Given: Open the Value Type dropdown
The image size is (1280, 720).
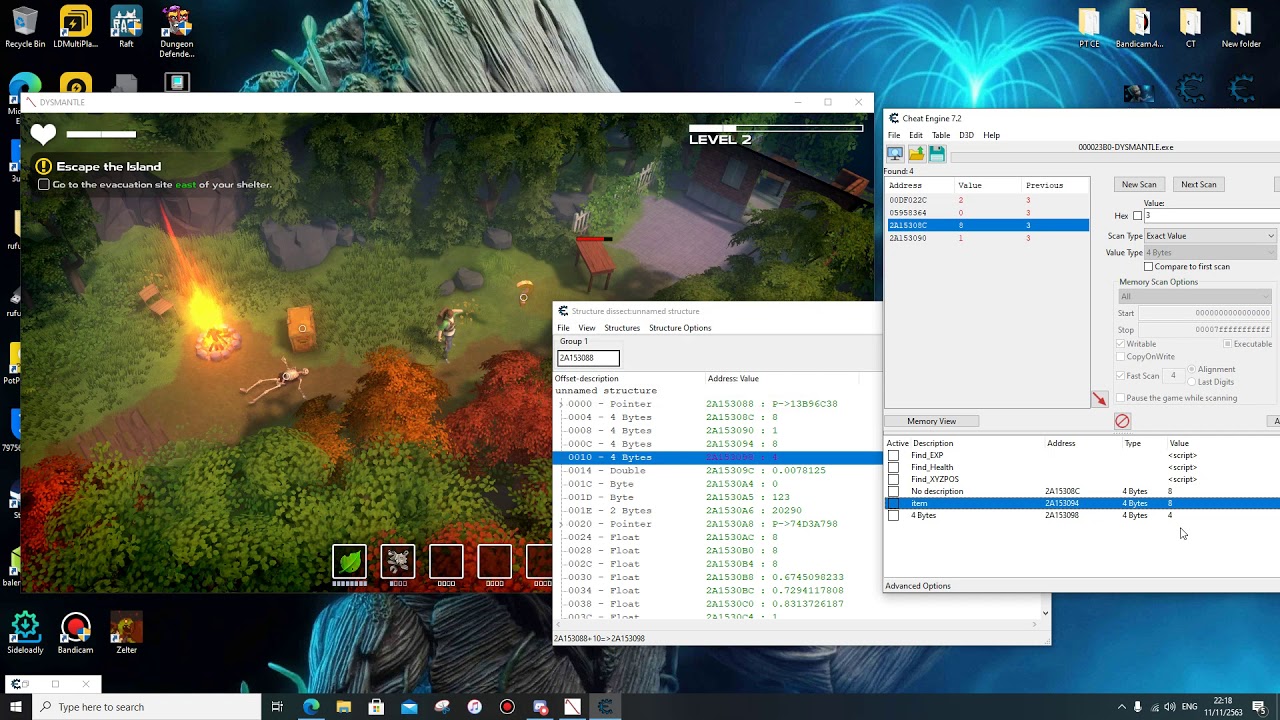Looking at the screenshot, I should coord(1210,253).
